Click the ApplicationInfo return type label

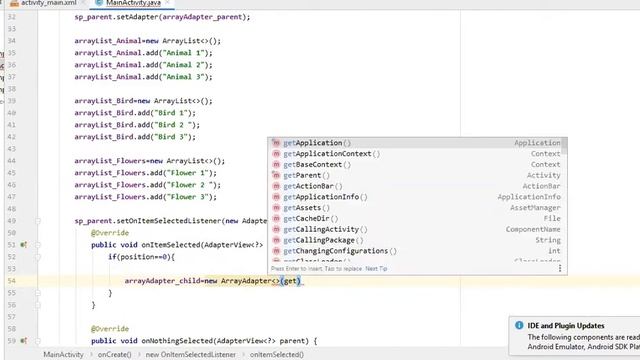tap(529, 197)
